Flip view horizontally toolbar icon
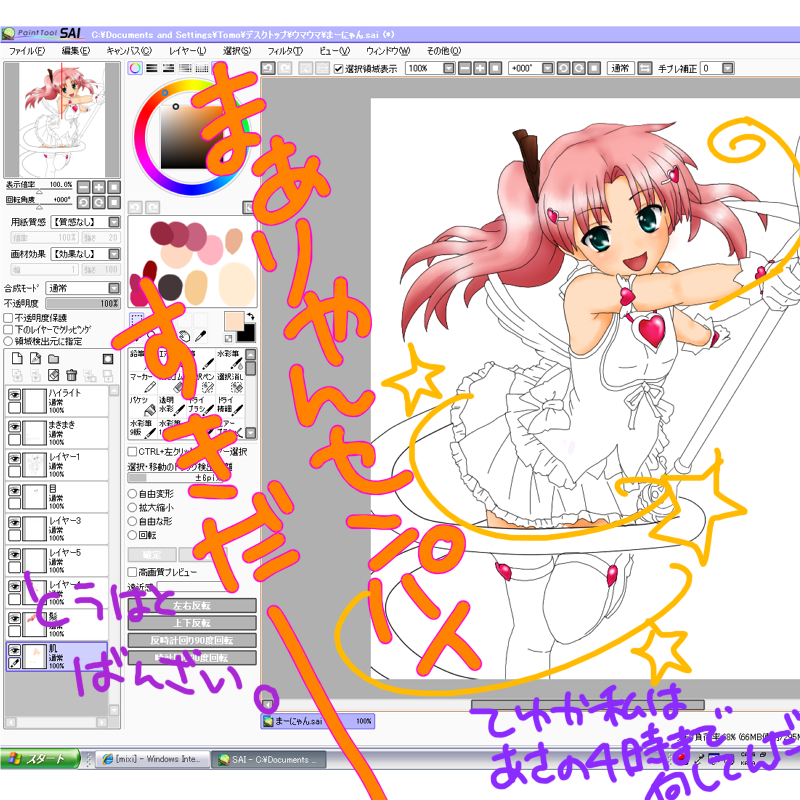The image size is (800, 800). 645,68
